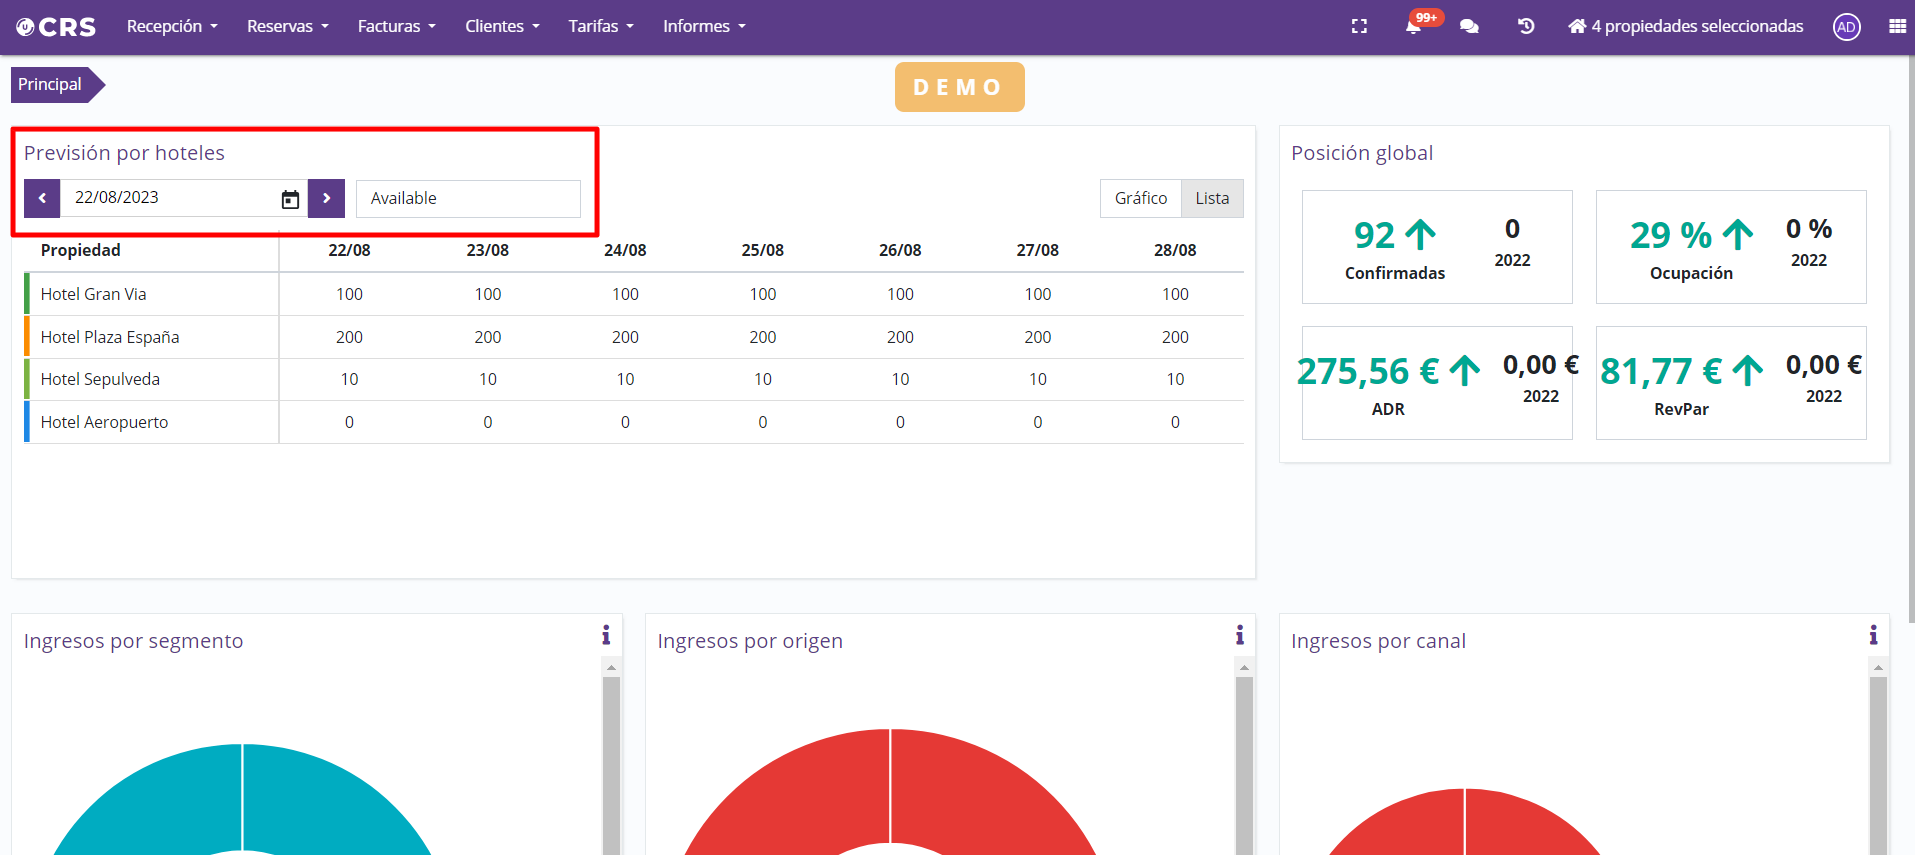Click the history clock icon

tap(1526, 27)
